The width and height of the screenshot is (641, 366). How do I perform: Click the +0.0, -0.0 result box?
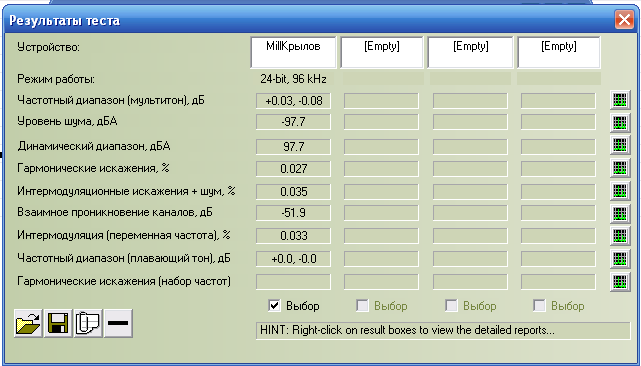coord(294,258)
